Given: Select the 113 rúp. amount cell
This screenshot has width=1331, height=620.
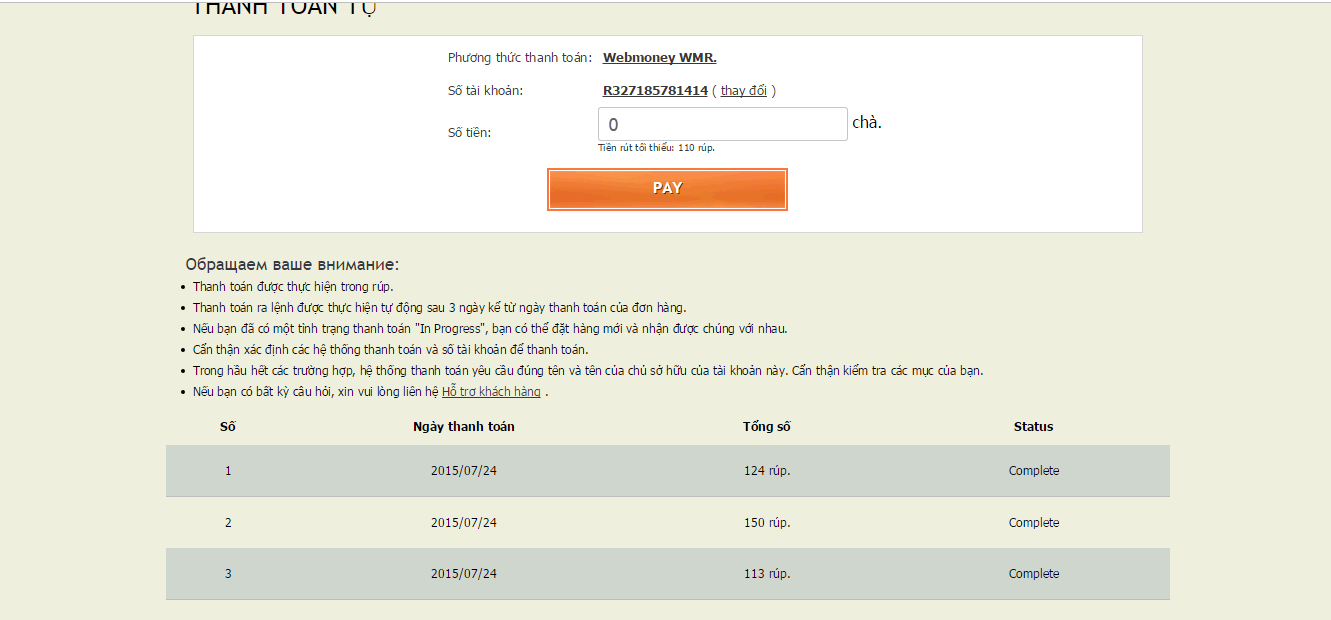Looking at the screenshot, I should (767, 574).
